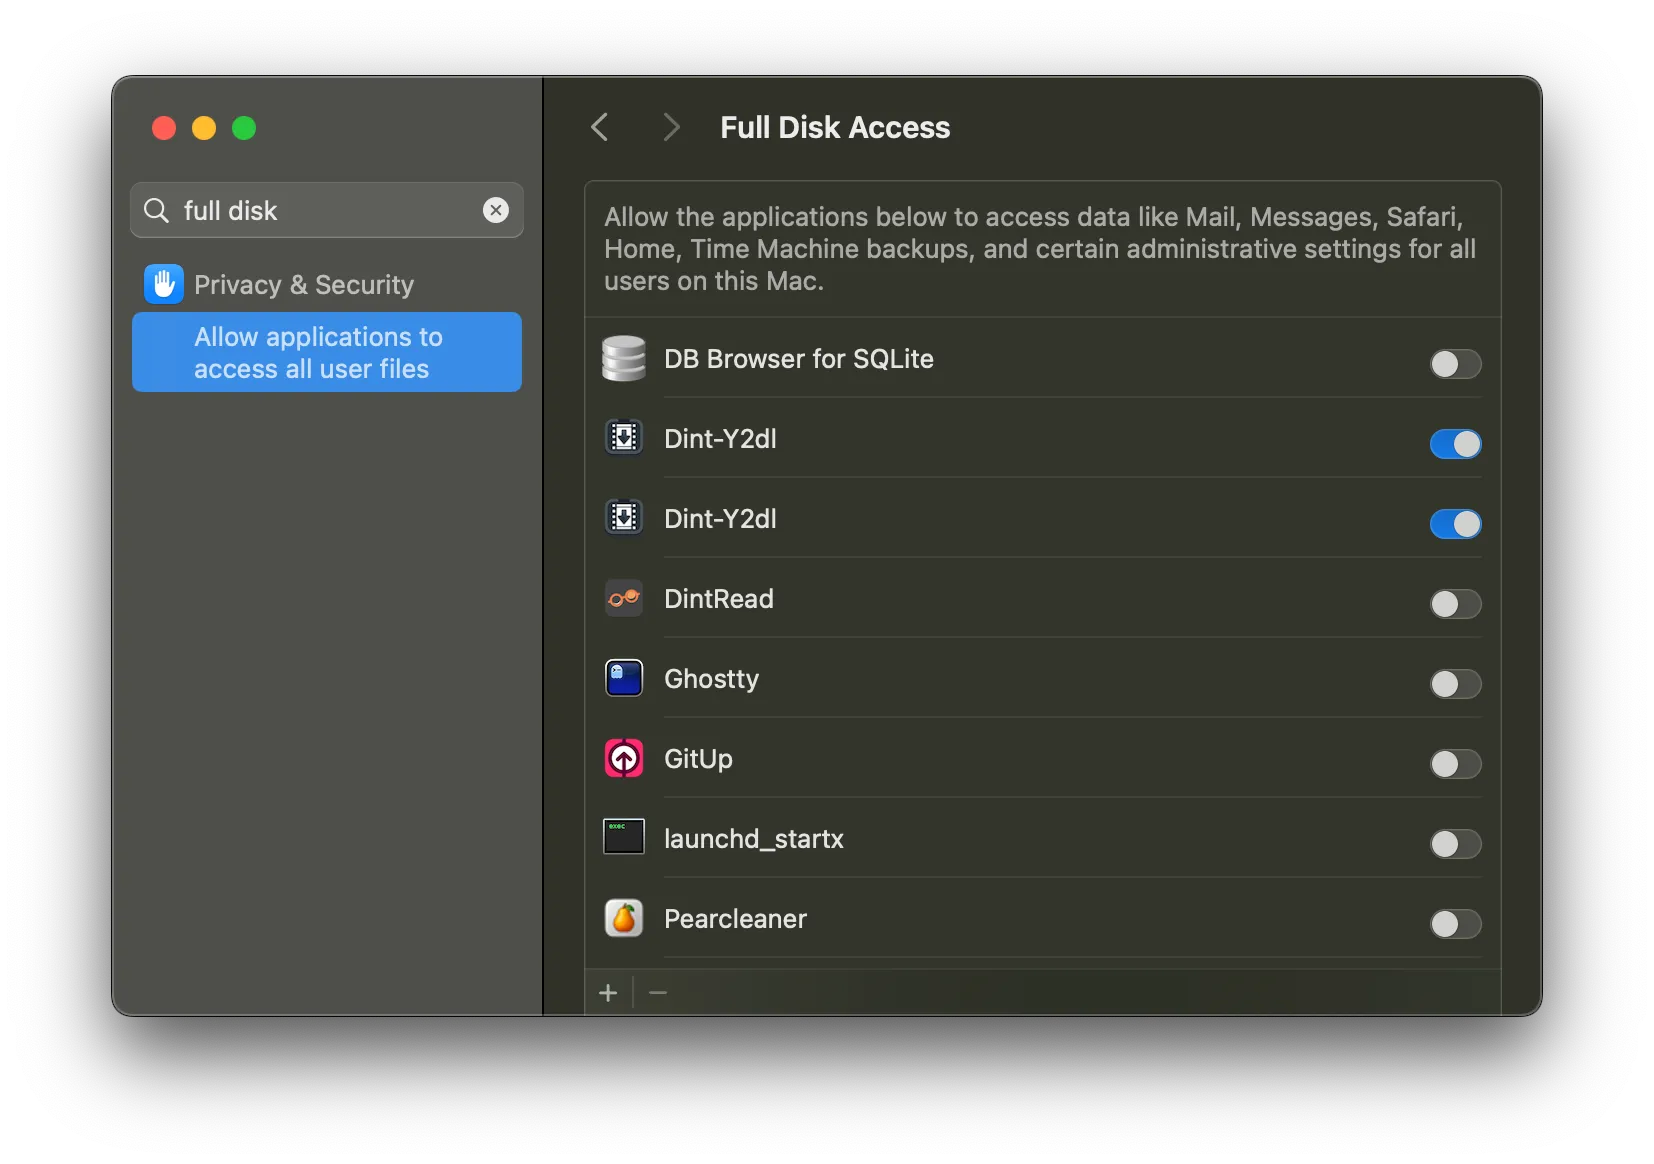Image resolution: width=1654 pixels, height=1164 pixels.
Task: Toggle Pearcleaner's access switch
Action: pyautogui.click(x=1455, y=924)
